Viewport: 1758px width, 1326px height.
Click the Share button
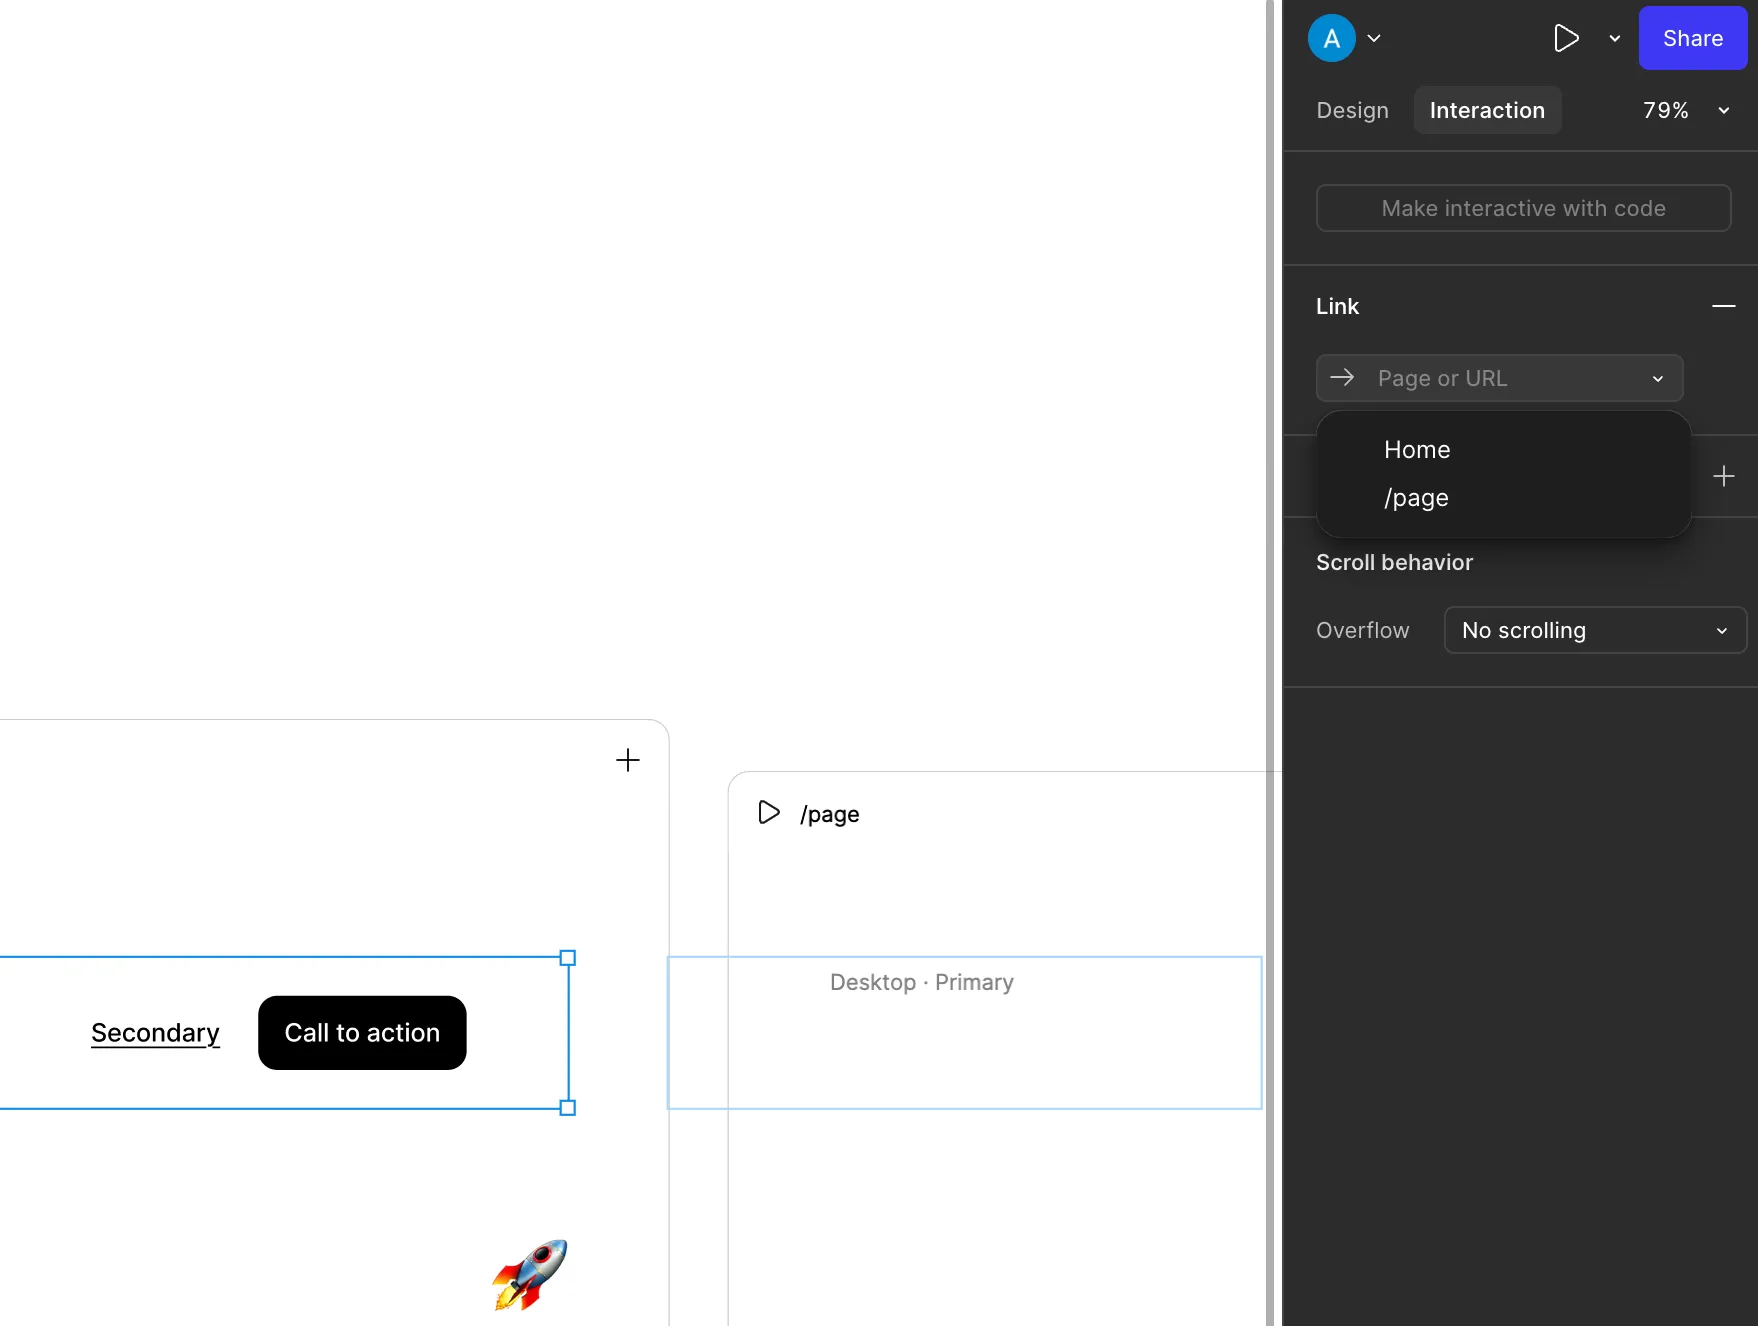[x=1692, y=38]
